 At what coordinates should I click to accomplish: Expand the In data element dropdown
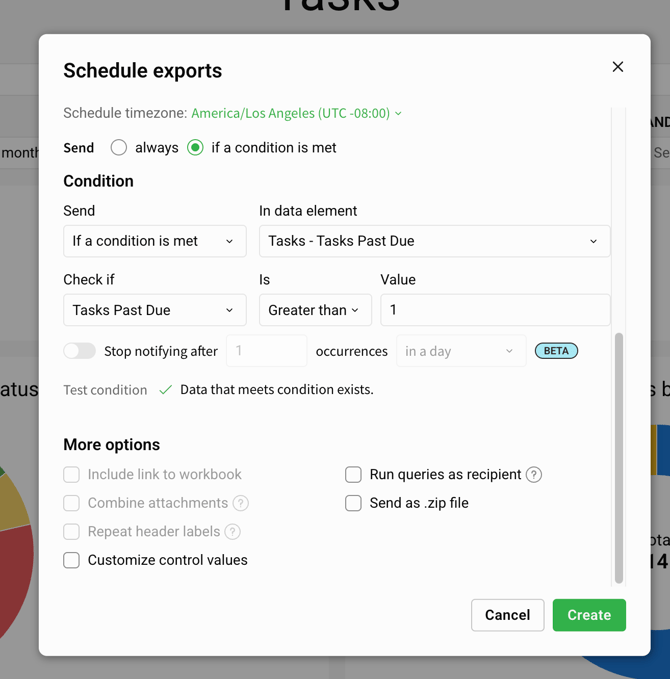pyautogui.click(x=434, y=241)
